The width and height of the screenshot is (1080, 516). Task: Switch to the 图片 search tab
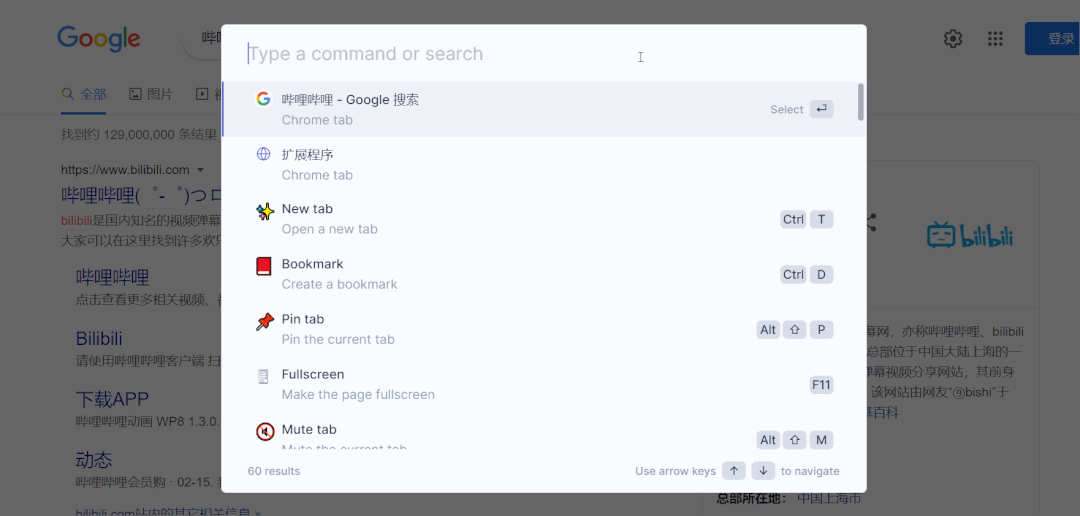coord(151,94)
